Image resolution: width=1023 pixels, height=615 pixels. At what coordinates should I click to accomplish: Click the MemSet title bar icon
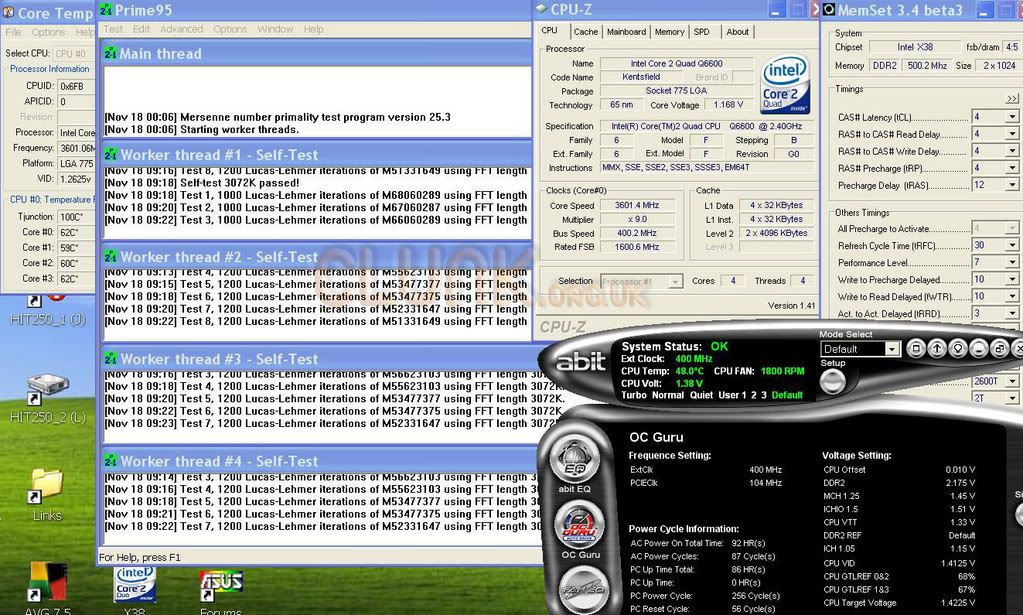pos(829,10)
